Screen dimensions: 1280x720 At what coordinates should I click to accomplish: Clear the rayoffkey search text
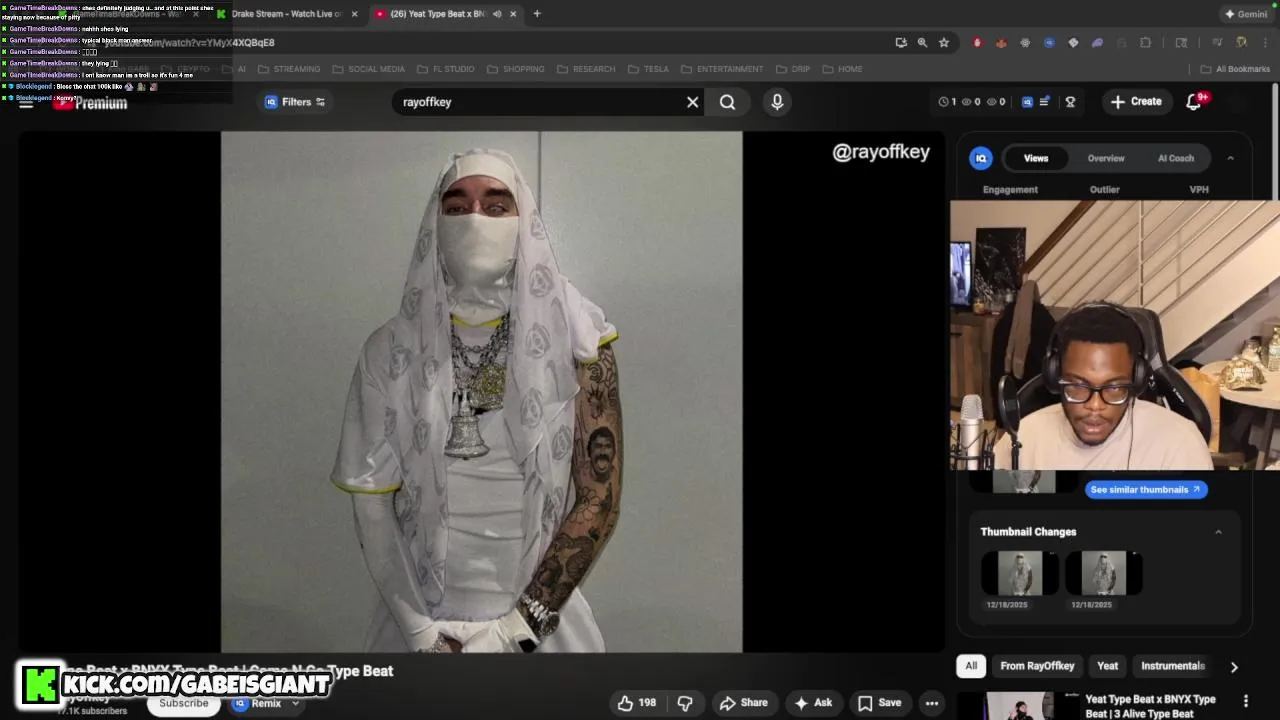click(x=692, y=102)
